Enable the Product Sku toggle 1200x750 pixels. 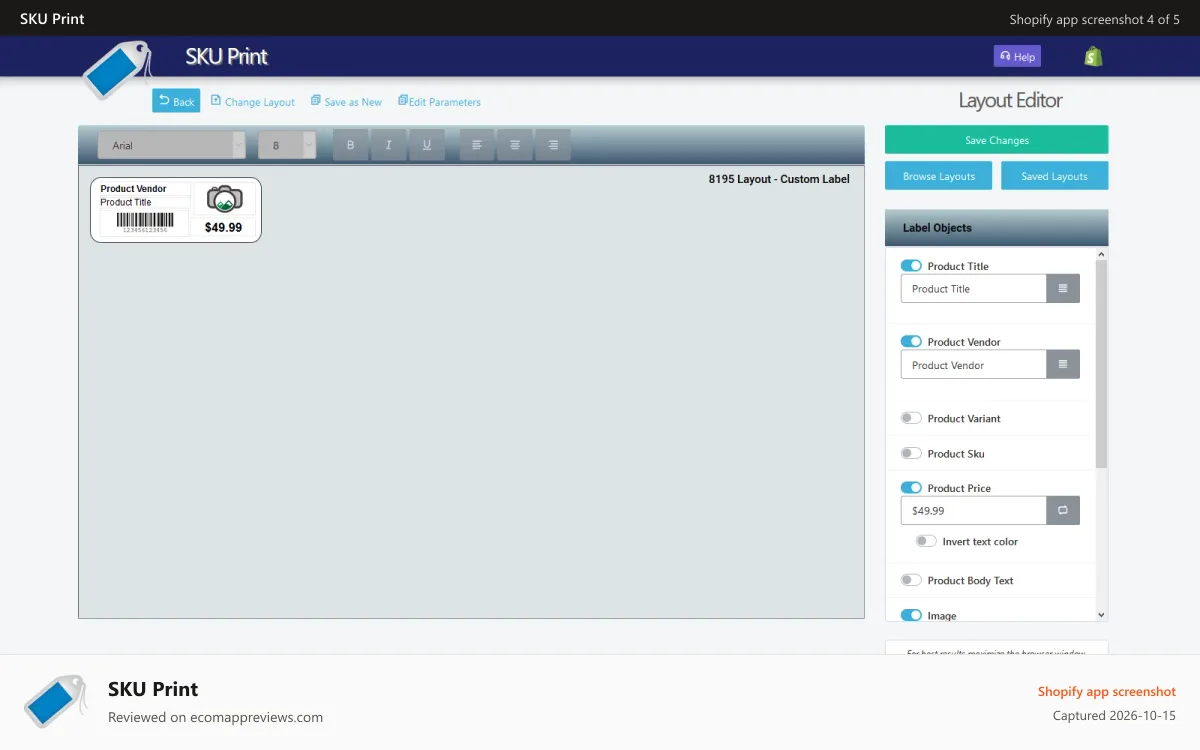[x=911, y=453]
